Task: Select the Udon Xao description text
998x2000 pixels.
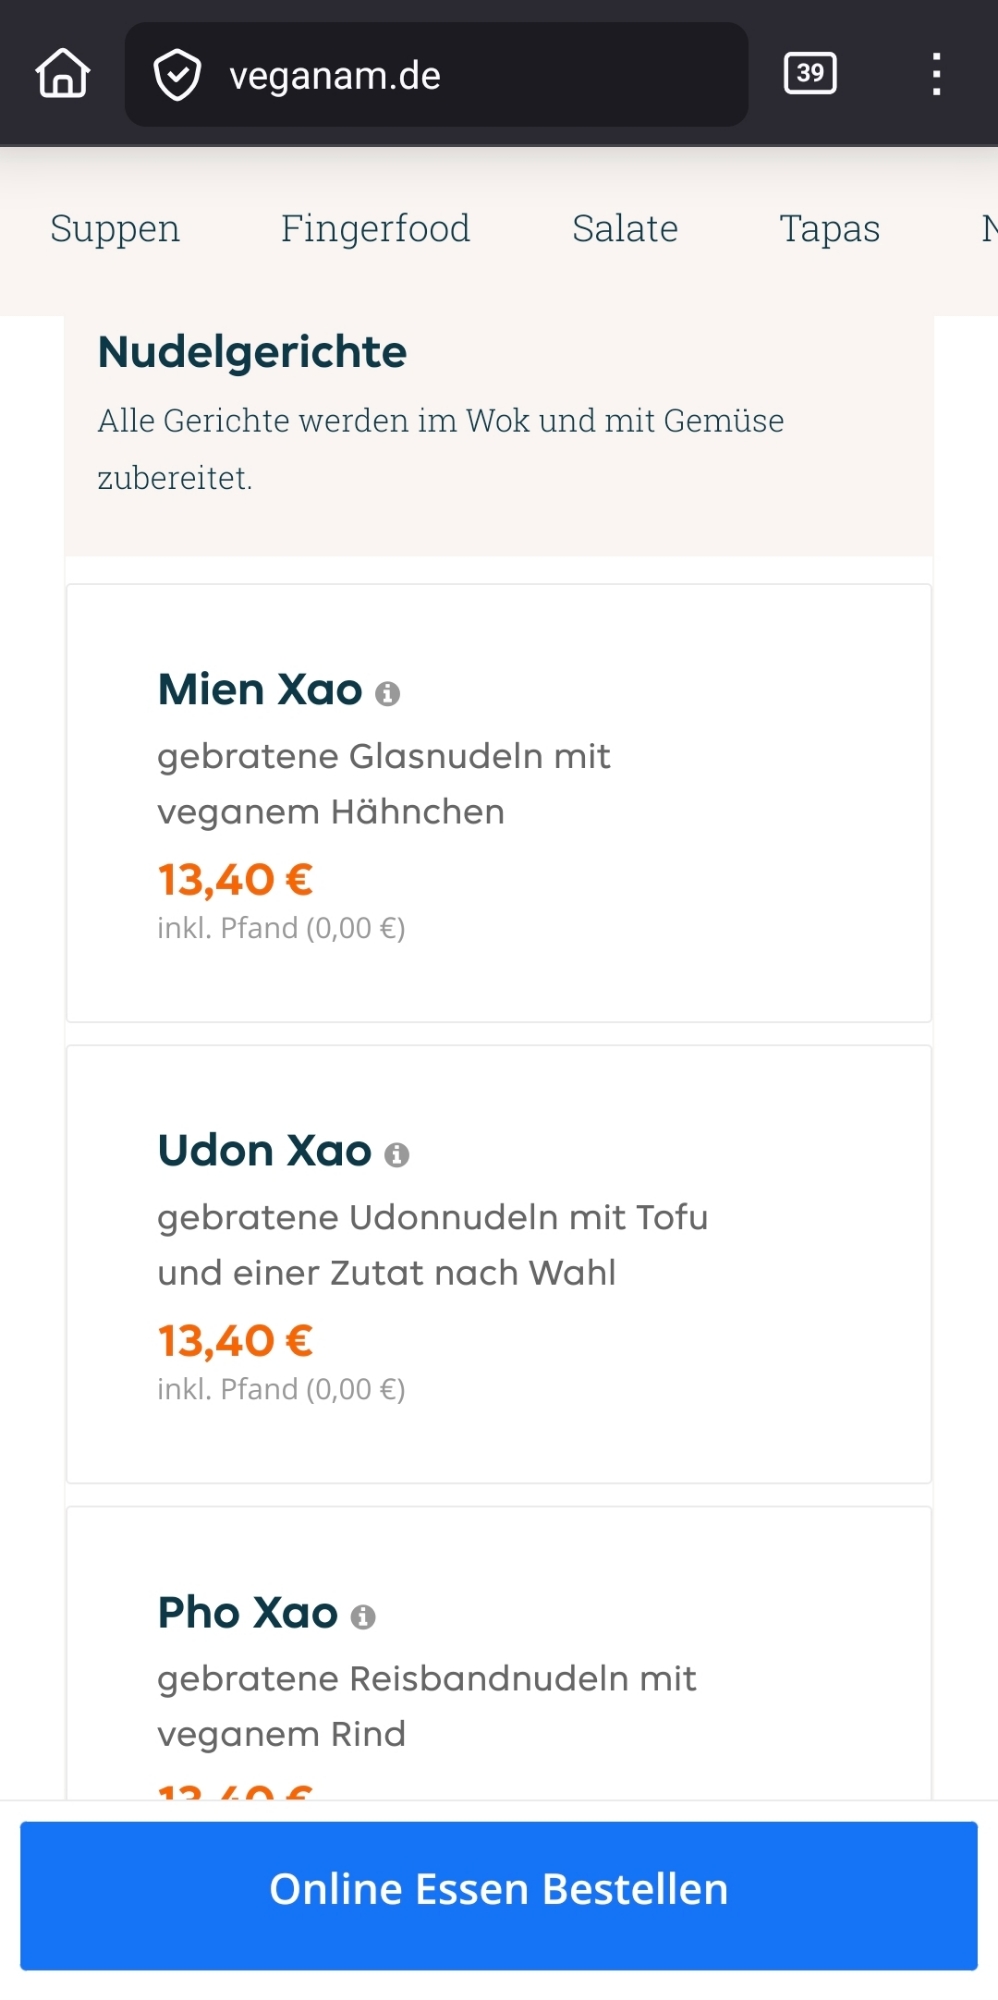Action: [432, 1245]
